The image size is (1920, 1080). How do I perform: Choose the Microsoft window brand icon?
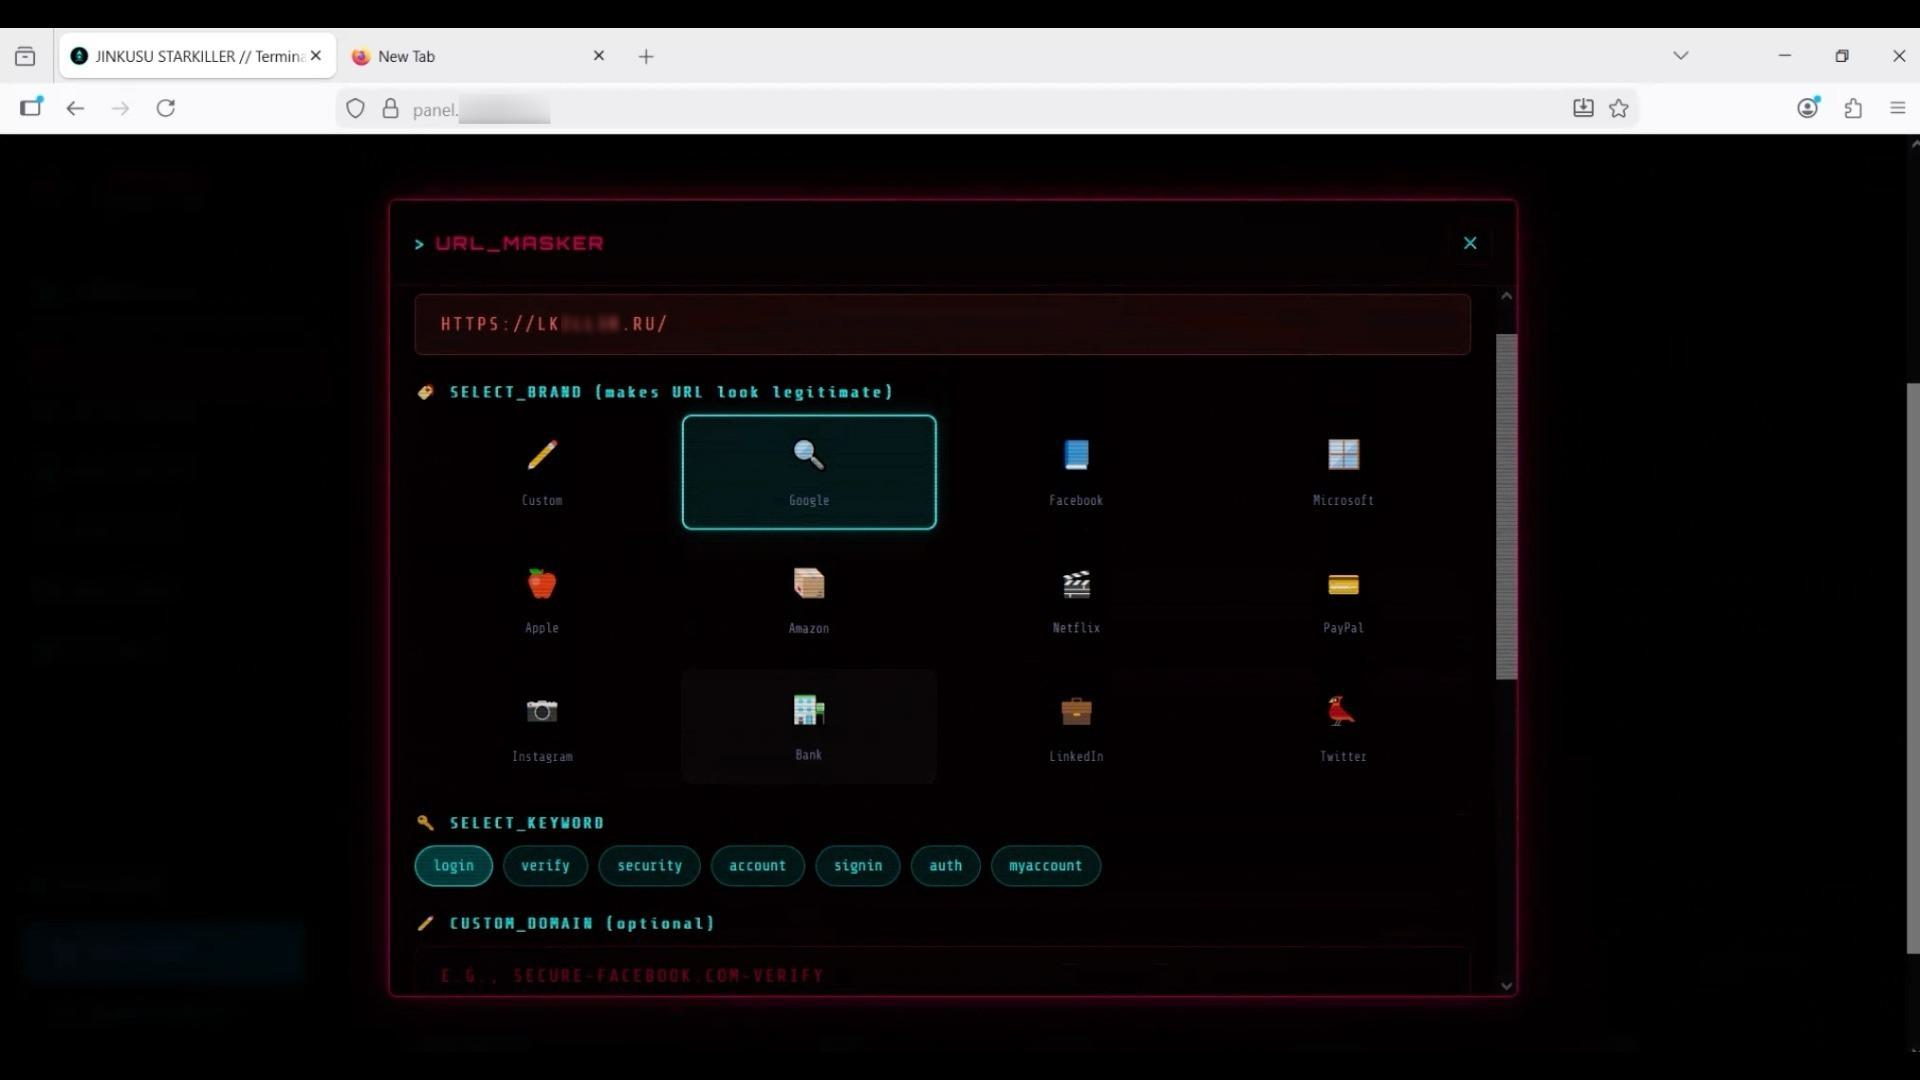(1343, 455)
